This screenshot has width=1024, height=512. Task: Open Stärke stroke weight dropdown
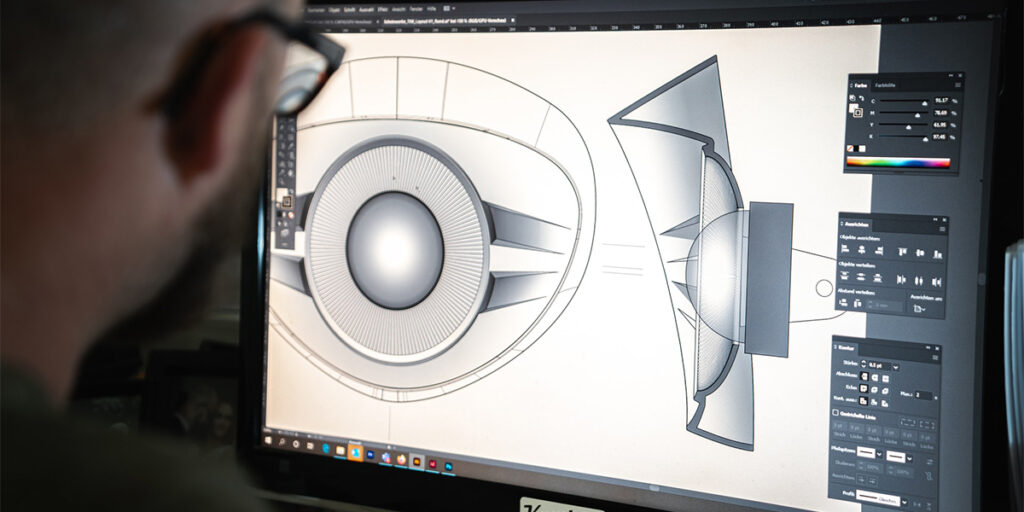tap(895, 367)
